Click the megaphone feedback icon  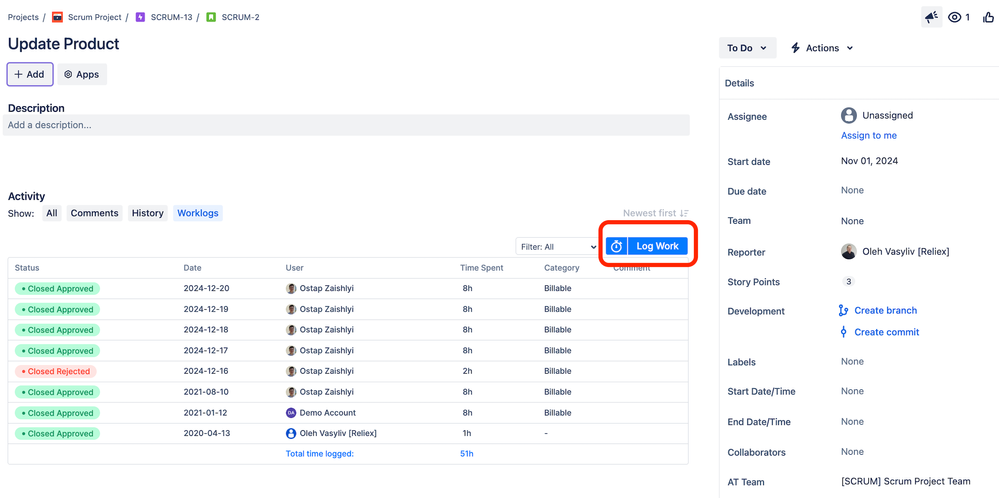click(931, 17)
